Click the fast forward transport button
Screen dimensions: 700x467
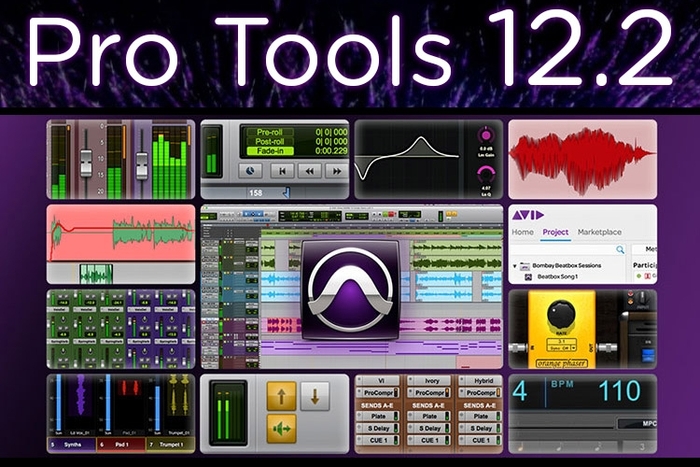click(337, 171)
